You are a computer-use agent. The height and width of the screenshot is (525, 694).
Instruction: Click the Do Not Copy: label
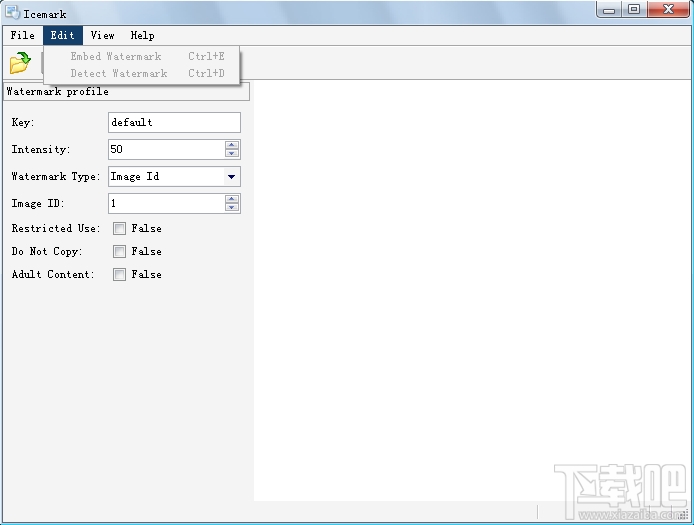(x=47, y=251)
